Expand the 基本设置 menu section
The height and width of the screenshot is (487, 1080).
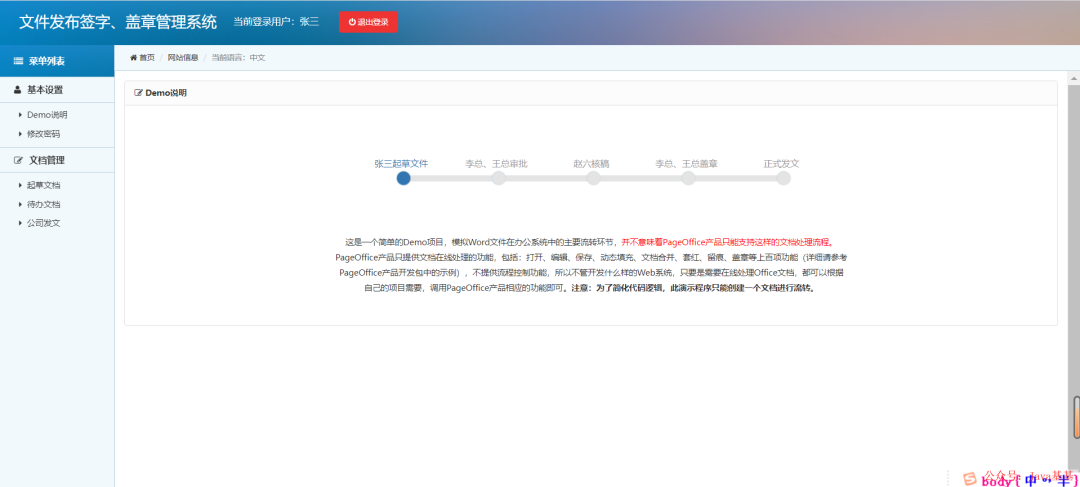coord(57,90)
